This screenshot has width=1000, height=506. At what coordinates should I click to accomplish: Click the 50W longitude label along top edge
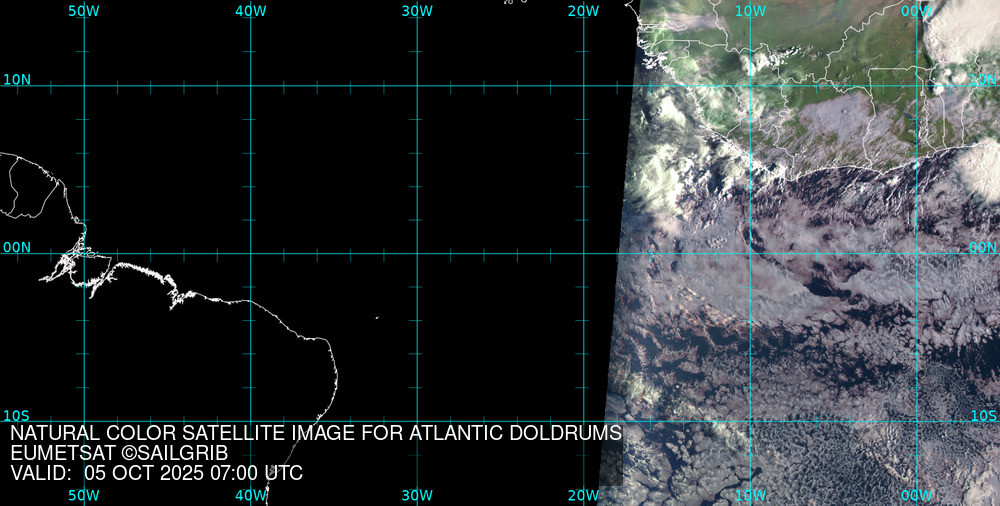84,11
